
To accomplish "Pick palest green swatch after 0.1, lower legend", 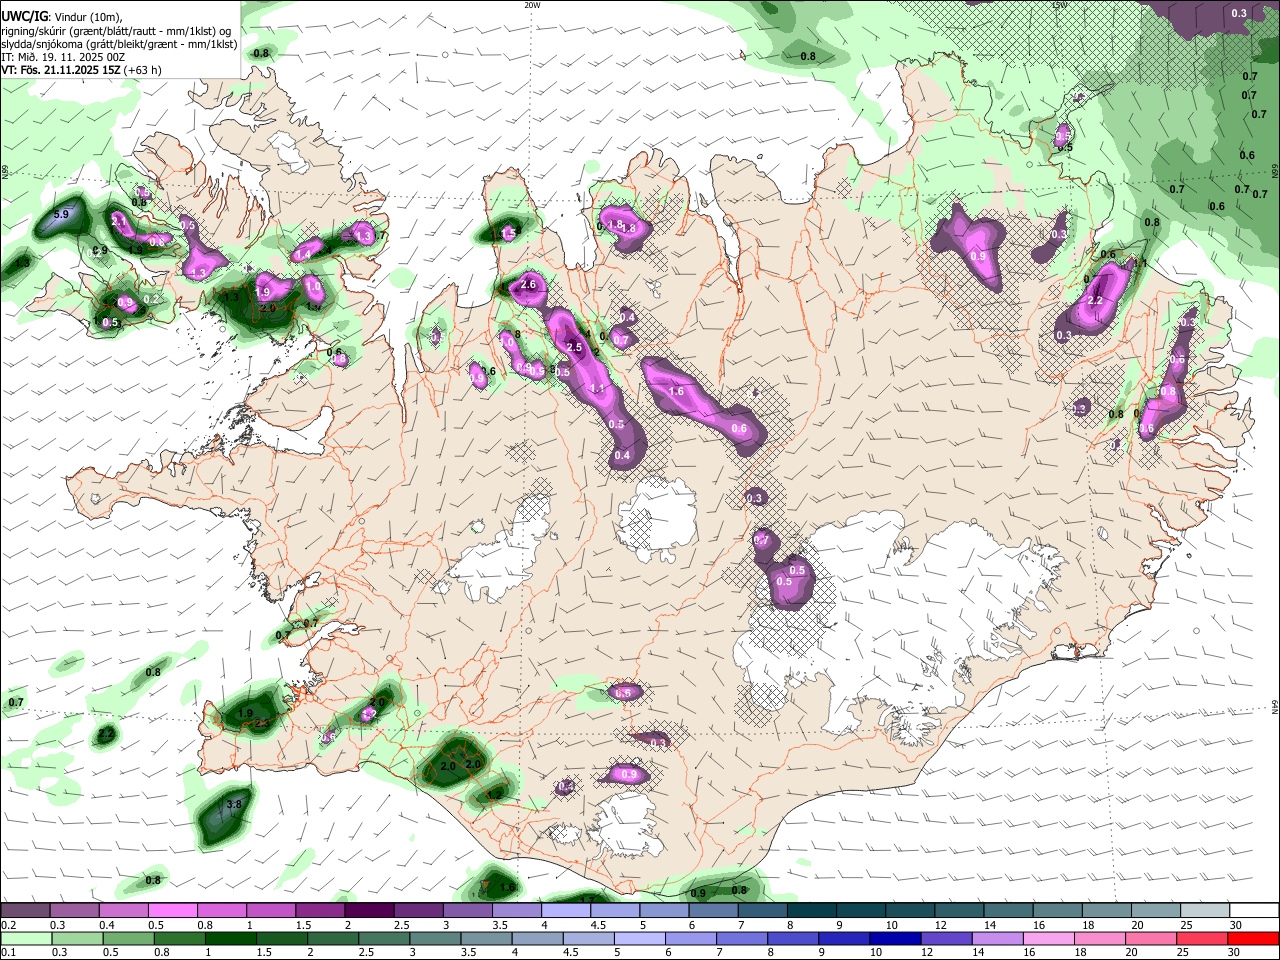I will [25, 939].
